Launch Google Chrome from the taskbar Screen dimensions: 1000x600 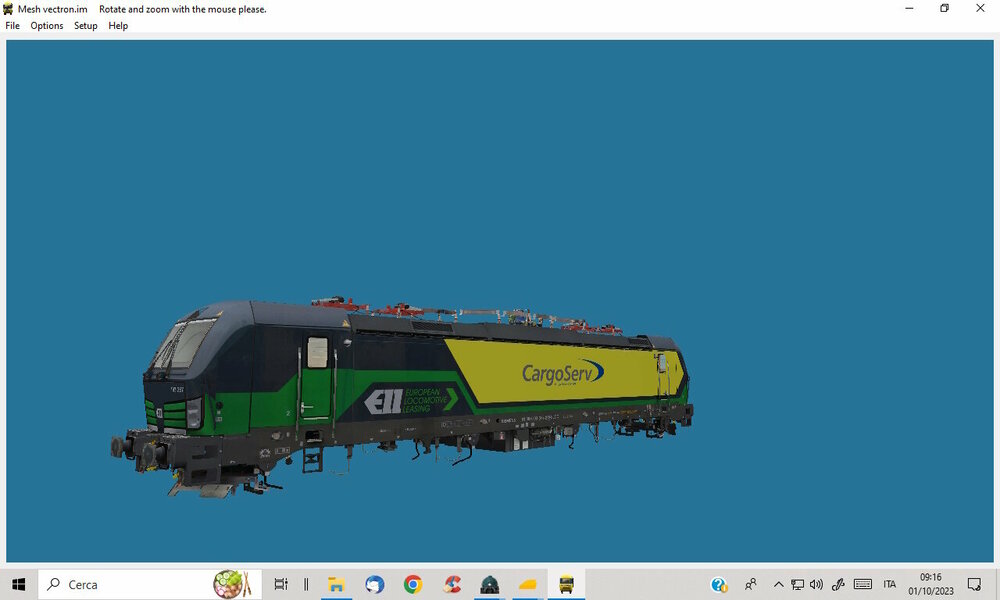pos(413,584)
